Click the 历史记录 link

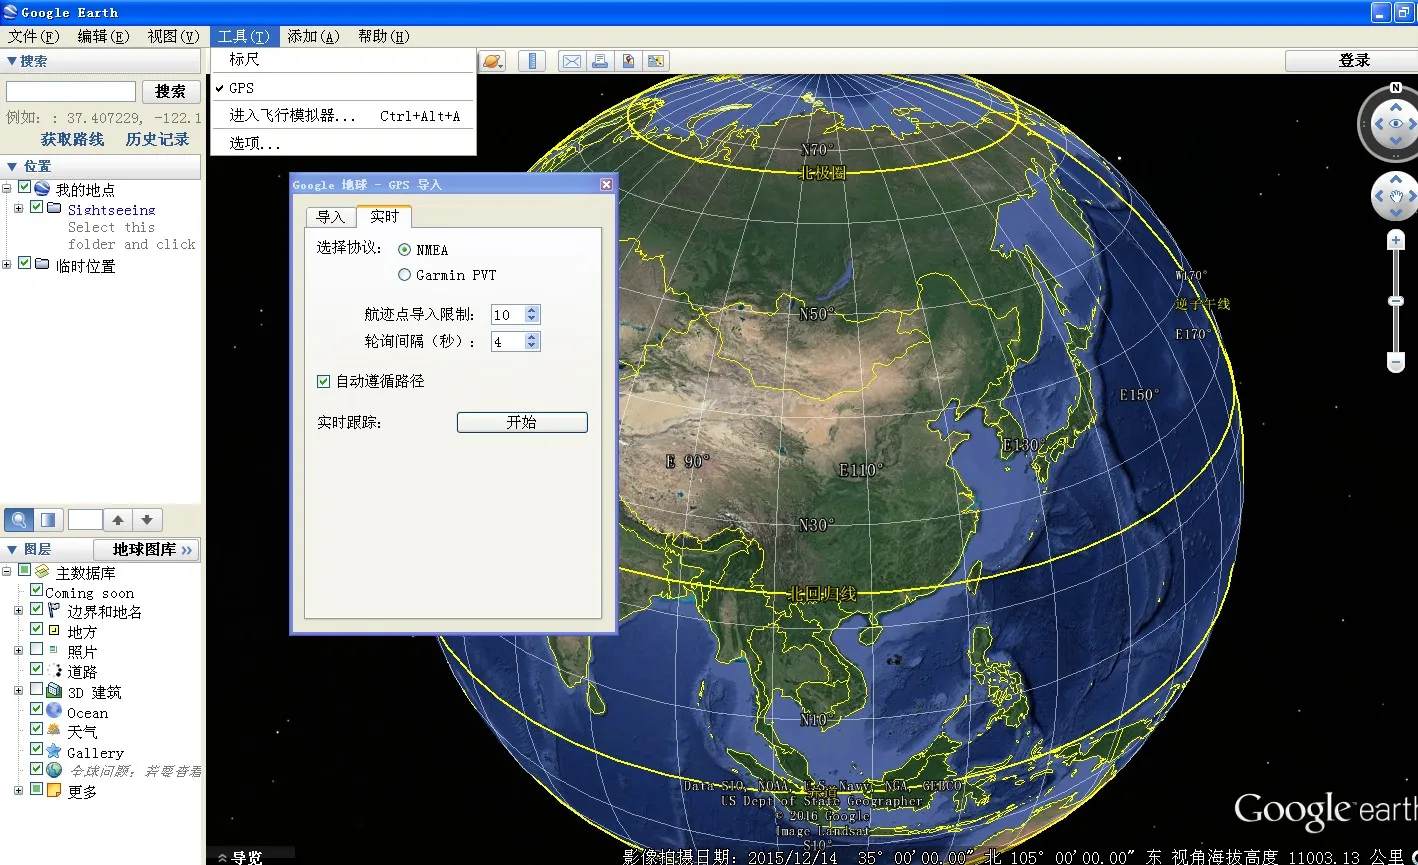[x=157, y=139]
